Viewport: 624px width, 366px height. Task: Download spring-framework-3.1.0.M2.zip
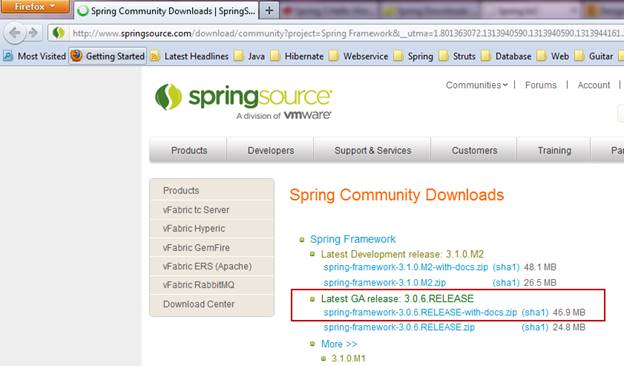pos(384,282)
